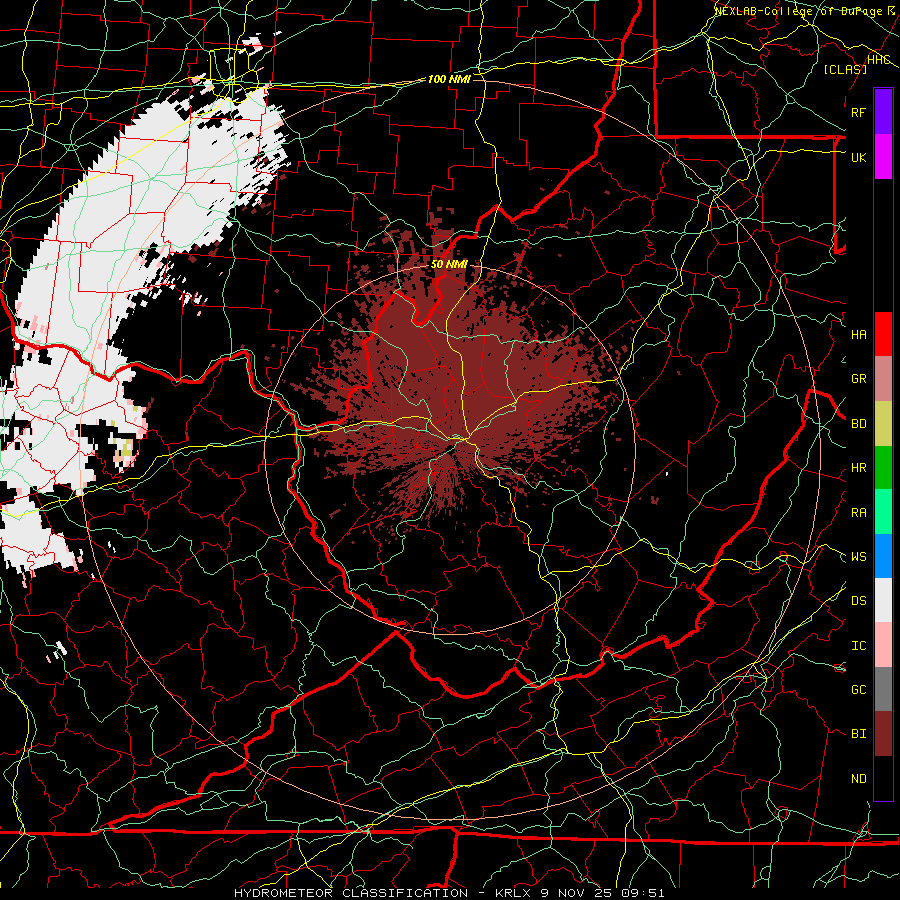Click the BD yellow legend swatch

(x=883, y=424)
